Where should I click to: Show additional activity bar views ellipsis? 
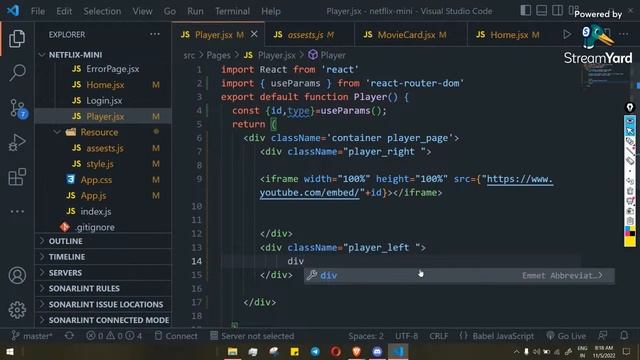tap(17, 211)
